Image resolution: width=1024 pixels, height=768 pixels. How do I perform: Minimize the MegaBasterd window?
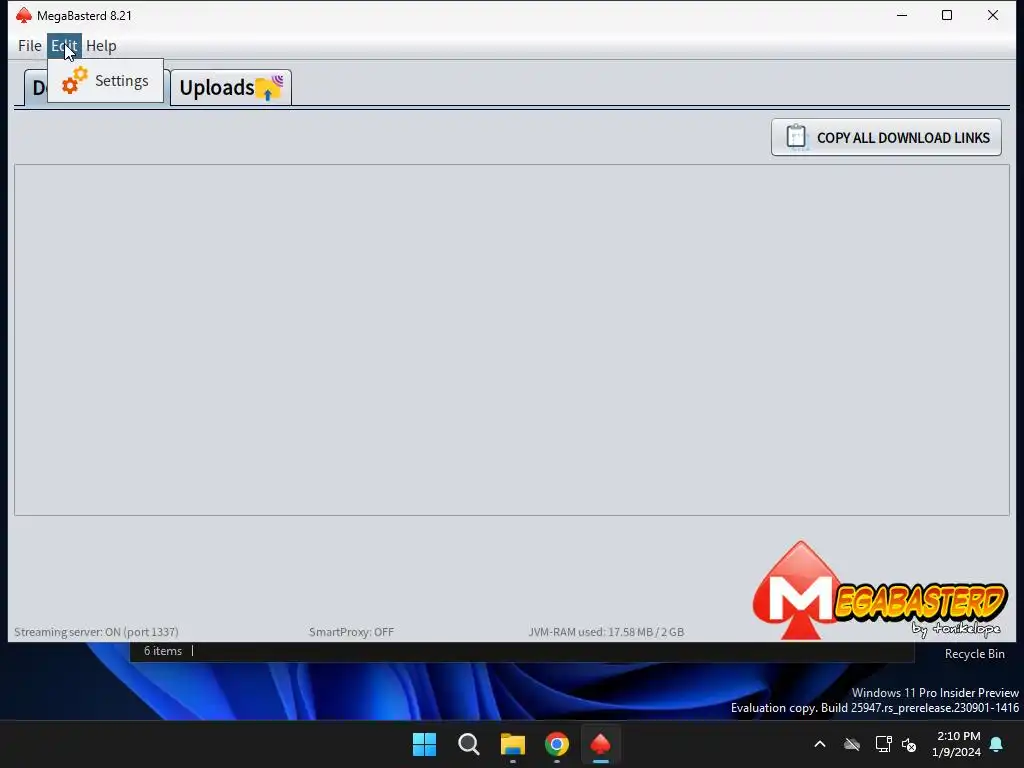coord(902,15)
